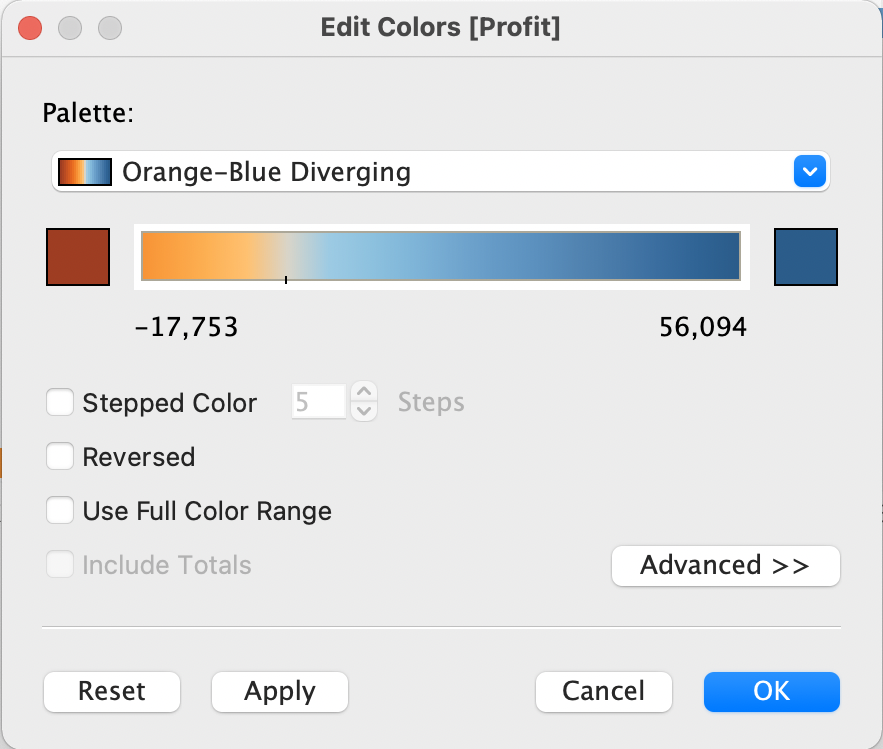Pick the dark orange start color swatch
Viewport: 883px width, 749px height.
78,257
